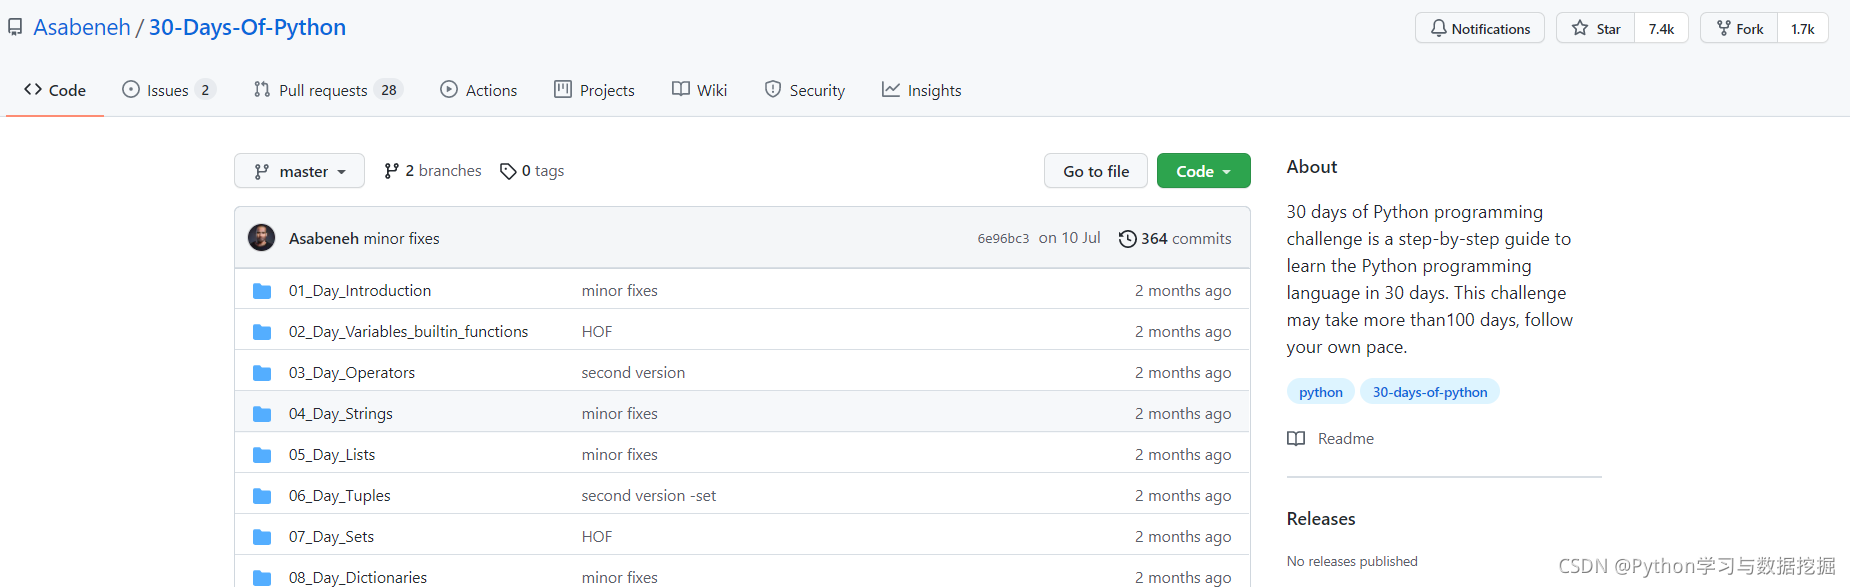The height and width of the screenshot is (587, 1850).
Task: Open second version commit on 03_Day_Operators row
Action: click(x=633, y=372)
